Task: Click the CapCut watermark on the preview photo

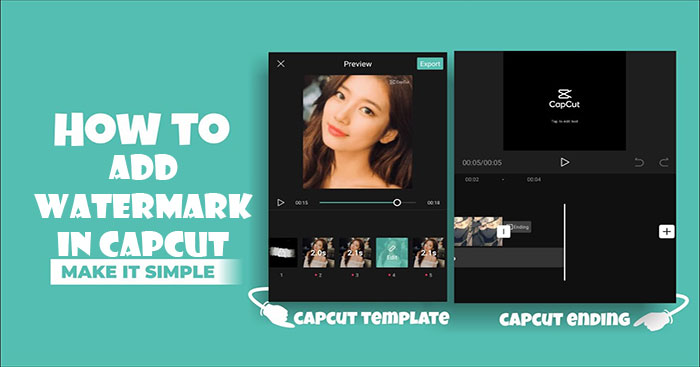Action: click(x=399, y=82)
